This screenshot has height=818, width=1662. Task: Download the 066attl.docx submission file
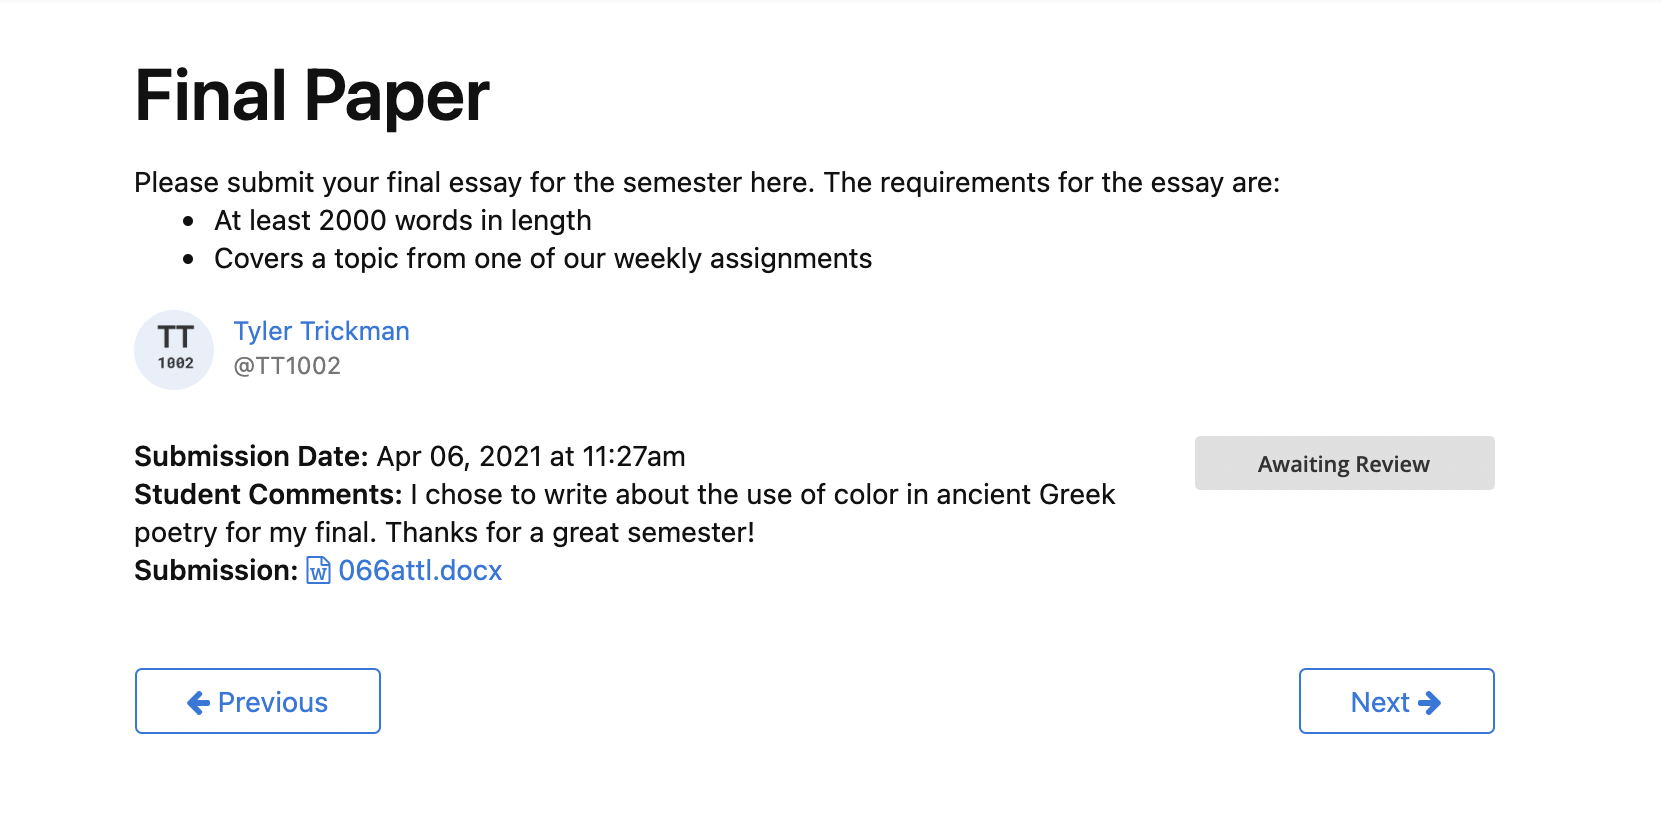click(x=420, y=571)
